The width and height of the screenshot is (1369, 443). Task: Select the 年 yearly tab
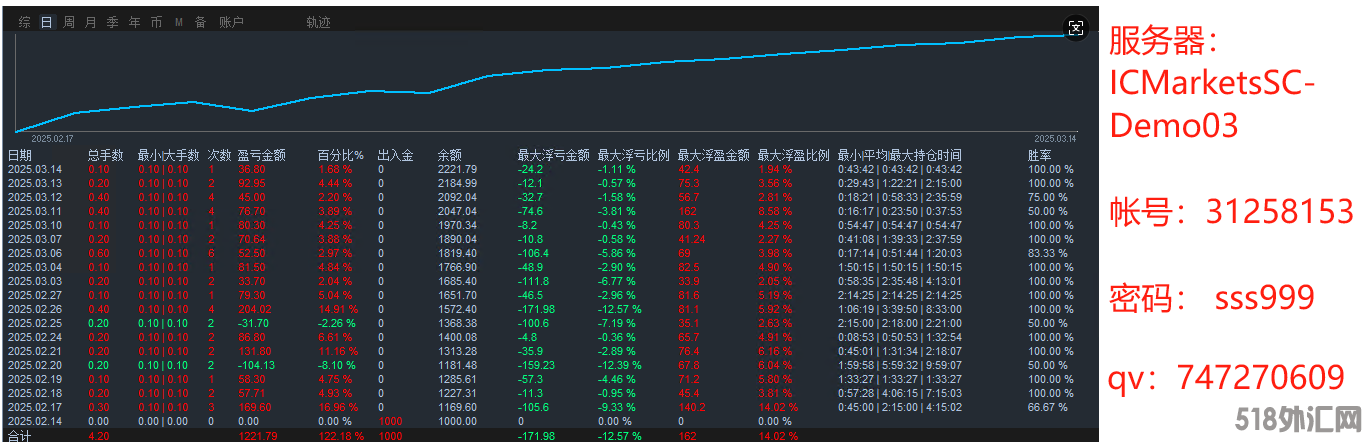pos(134,22)
